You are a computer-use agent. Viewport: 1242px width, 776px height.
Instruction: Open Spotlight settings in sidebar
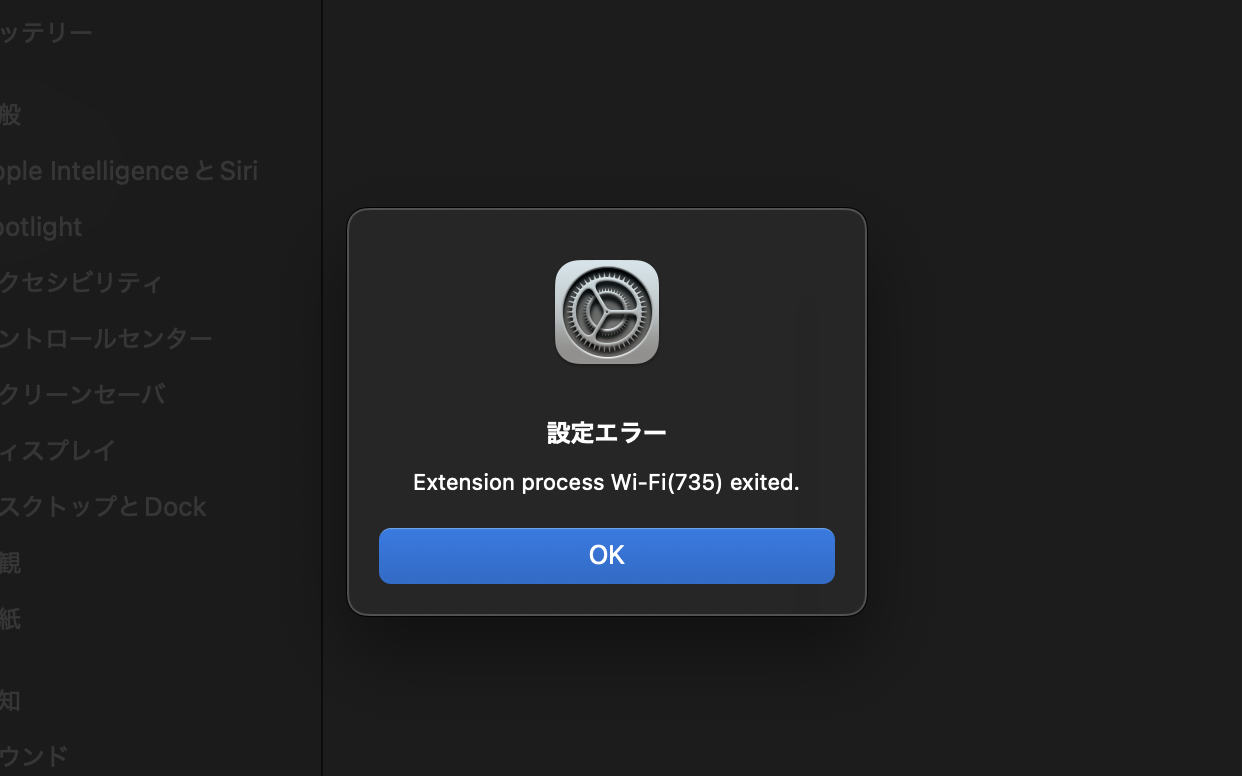point(41,227)
